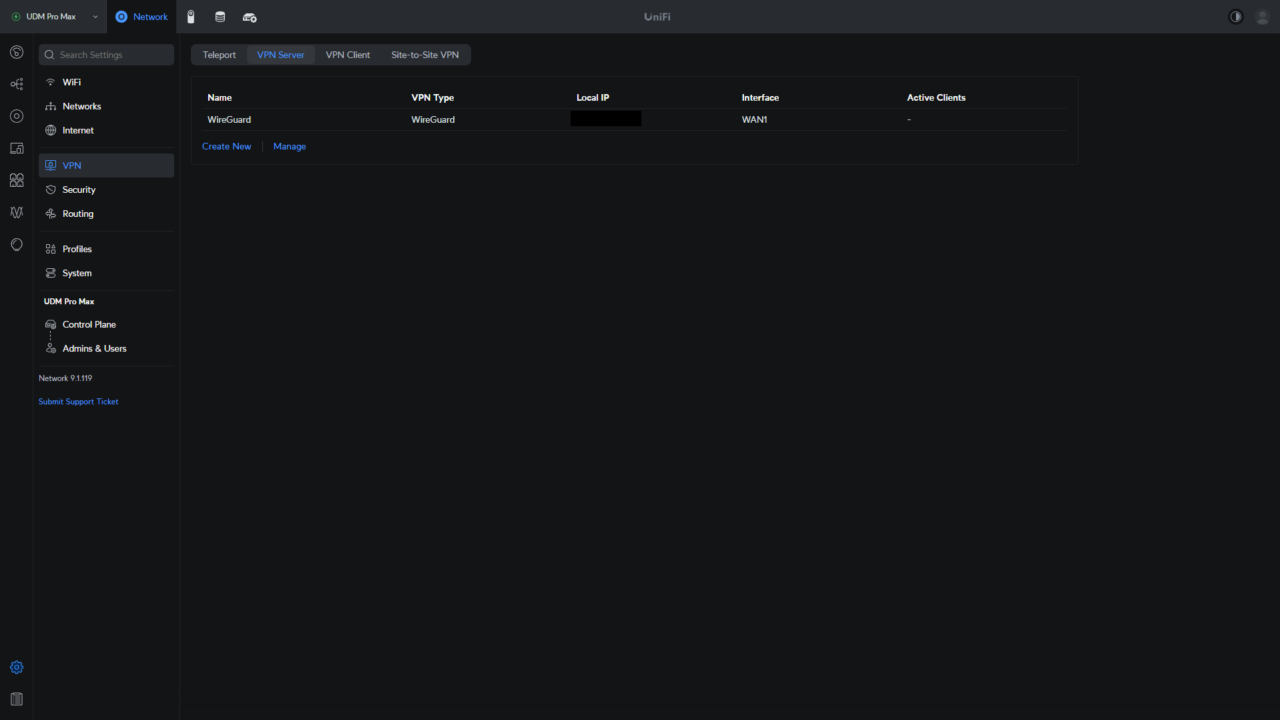Open Internet settings in the sidebar
Screen dimensions: 1280x720
tap(106, 130)
